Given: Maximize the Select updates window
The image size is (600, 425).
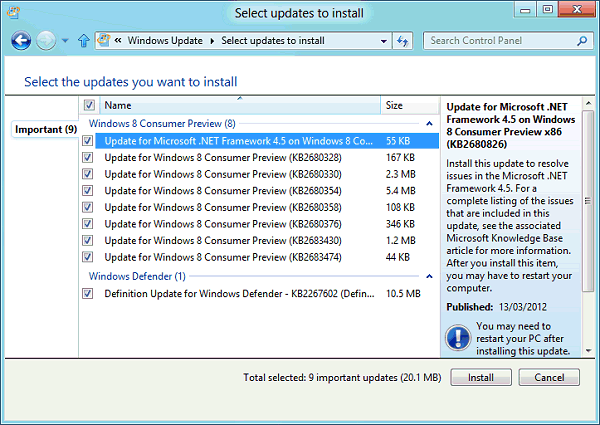Looking at the screenshot, I should pyautogui.click(x=548, y=10).
